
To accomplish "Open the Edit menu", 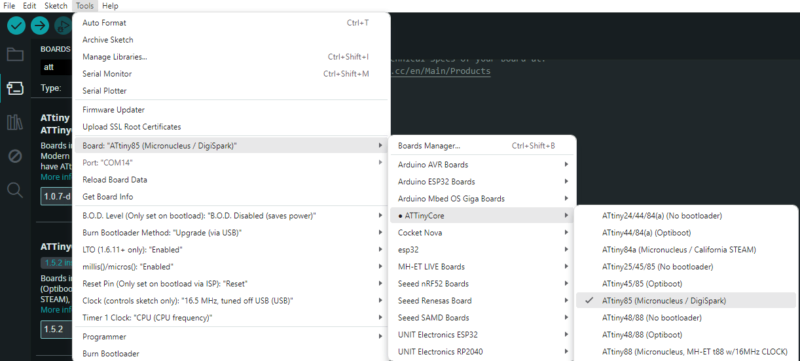I will click(29, 6).
